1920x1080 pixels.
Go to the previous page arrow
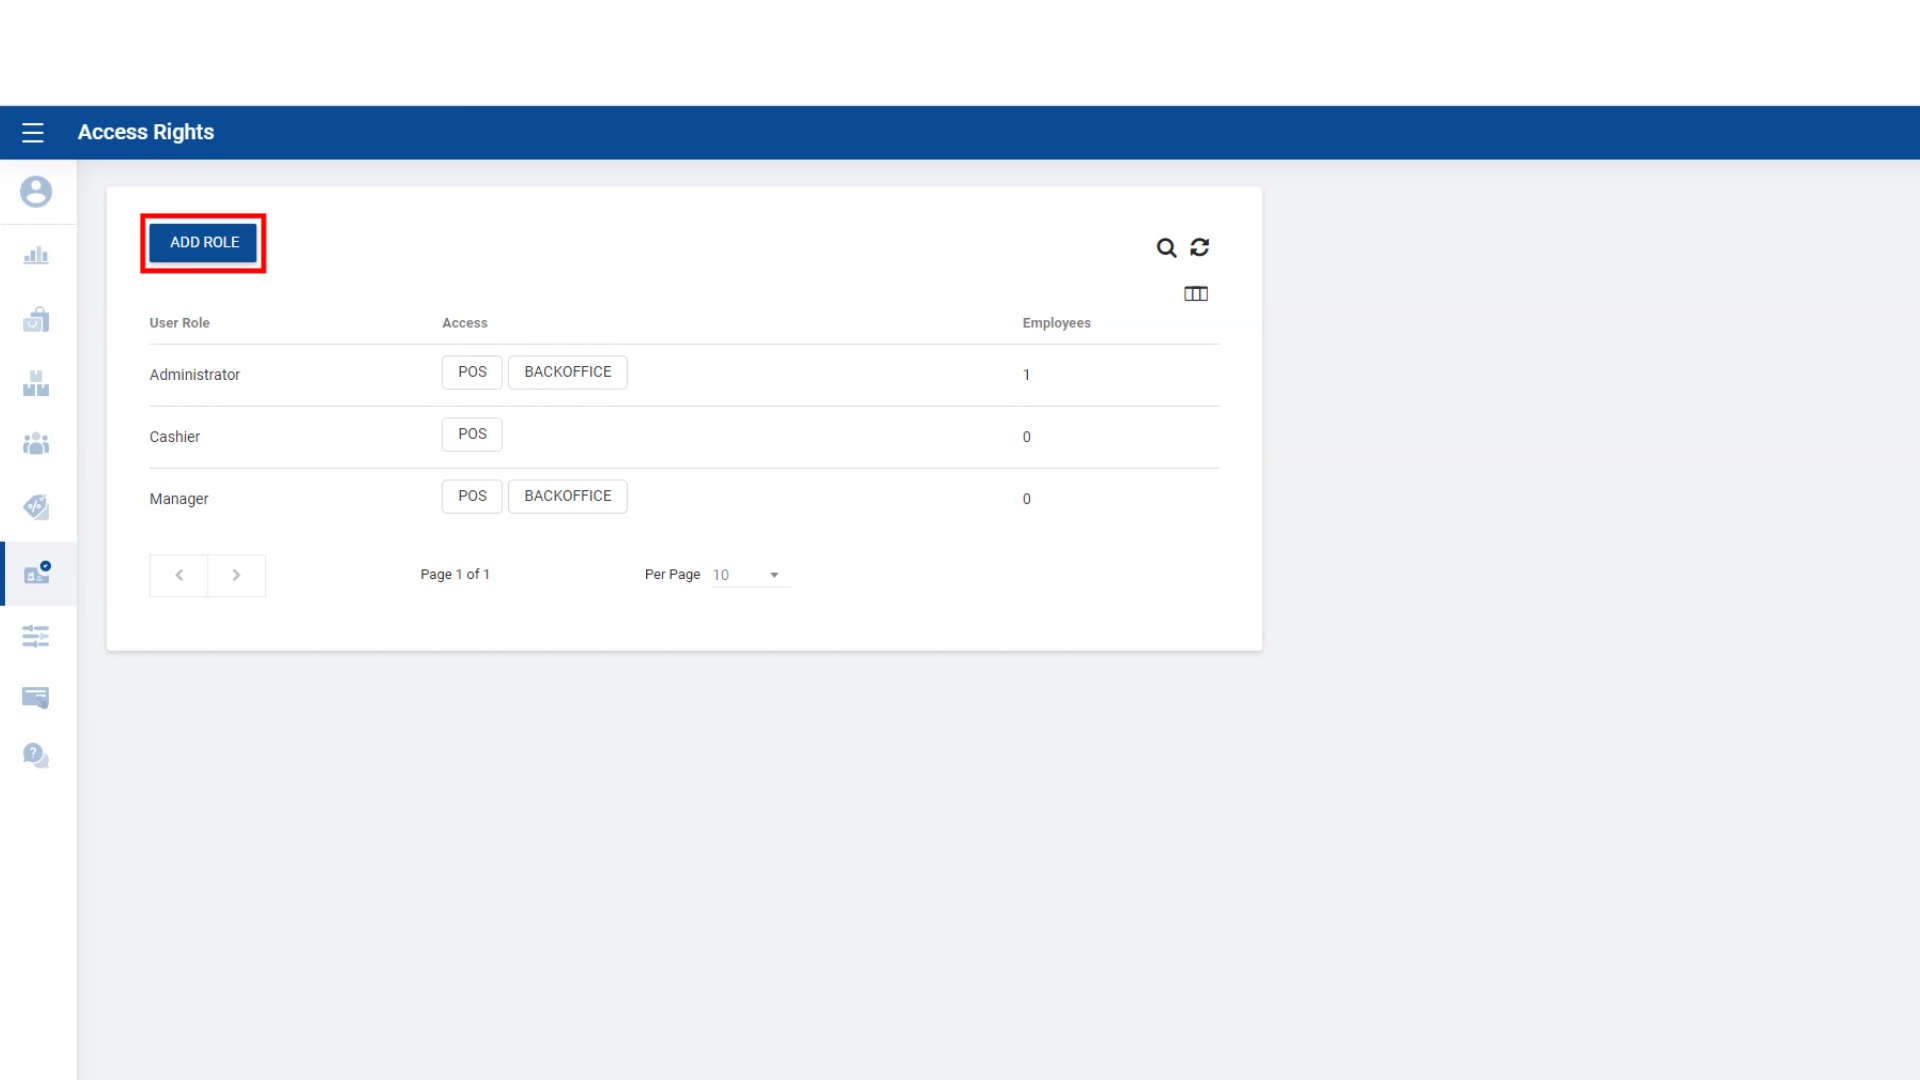point(179,575)
